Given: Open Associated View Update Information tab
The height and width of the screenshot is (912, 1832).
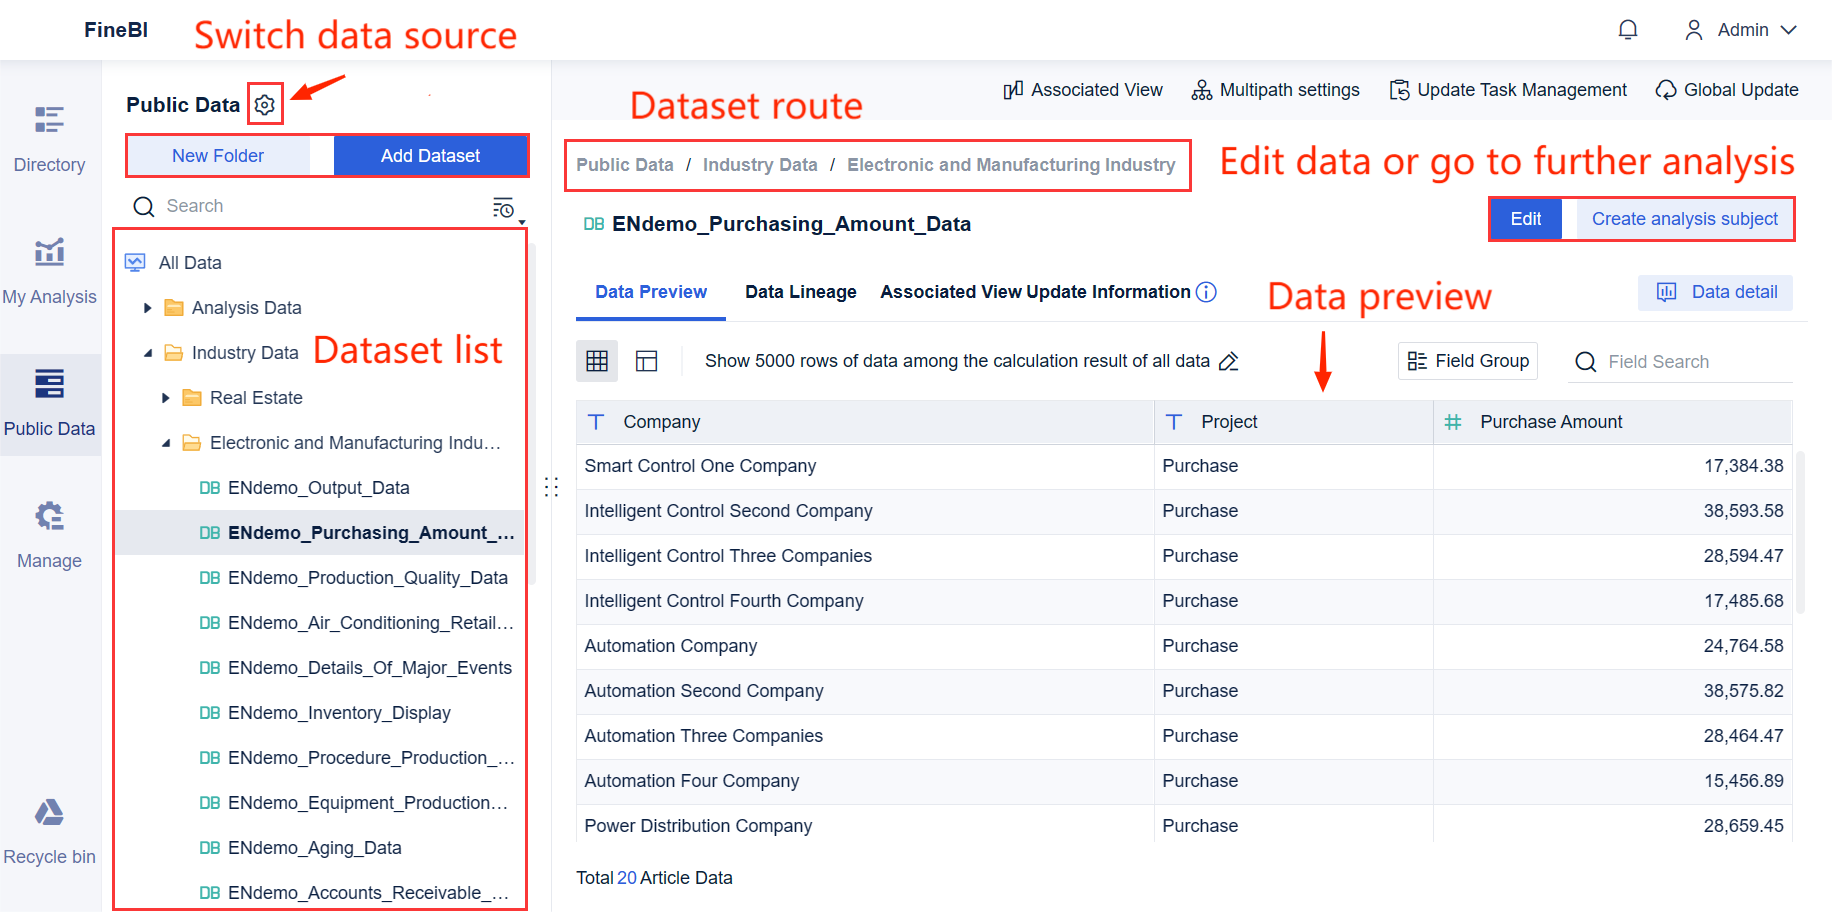Looking at the screenshot, I should click(1035, 292).
